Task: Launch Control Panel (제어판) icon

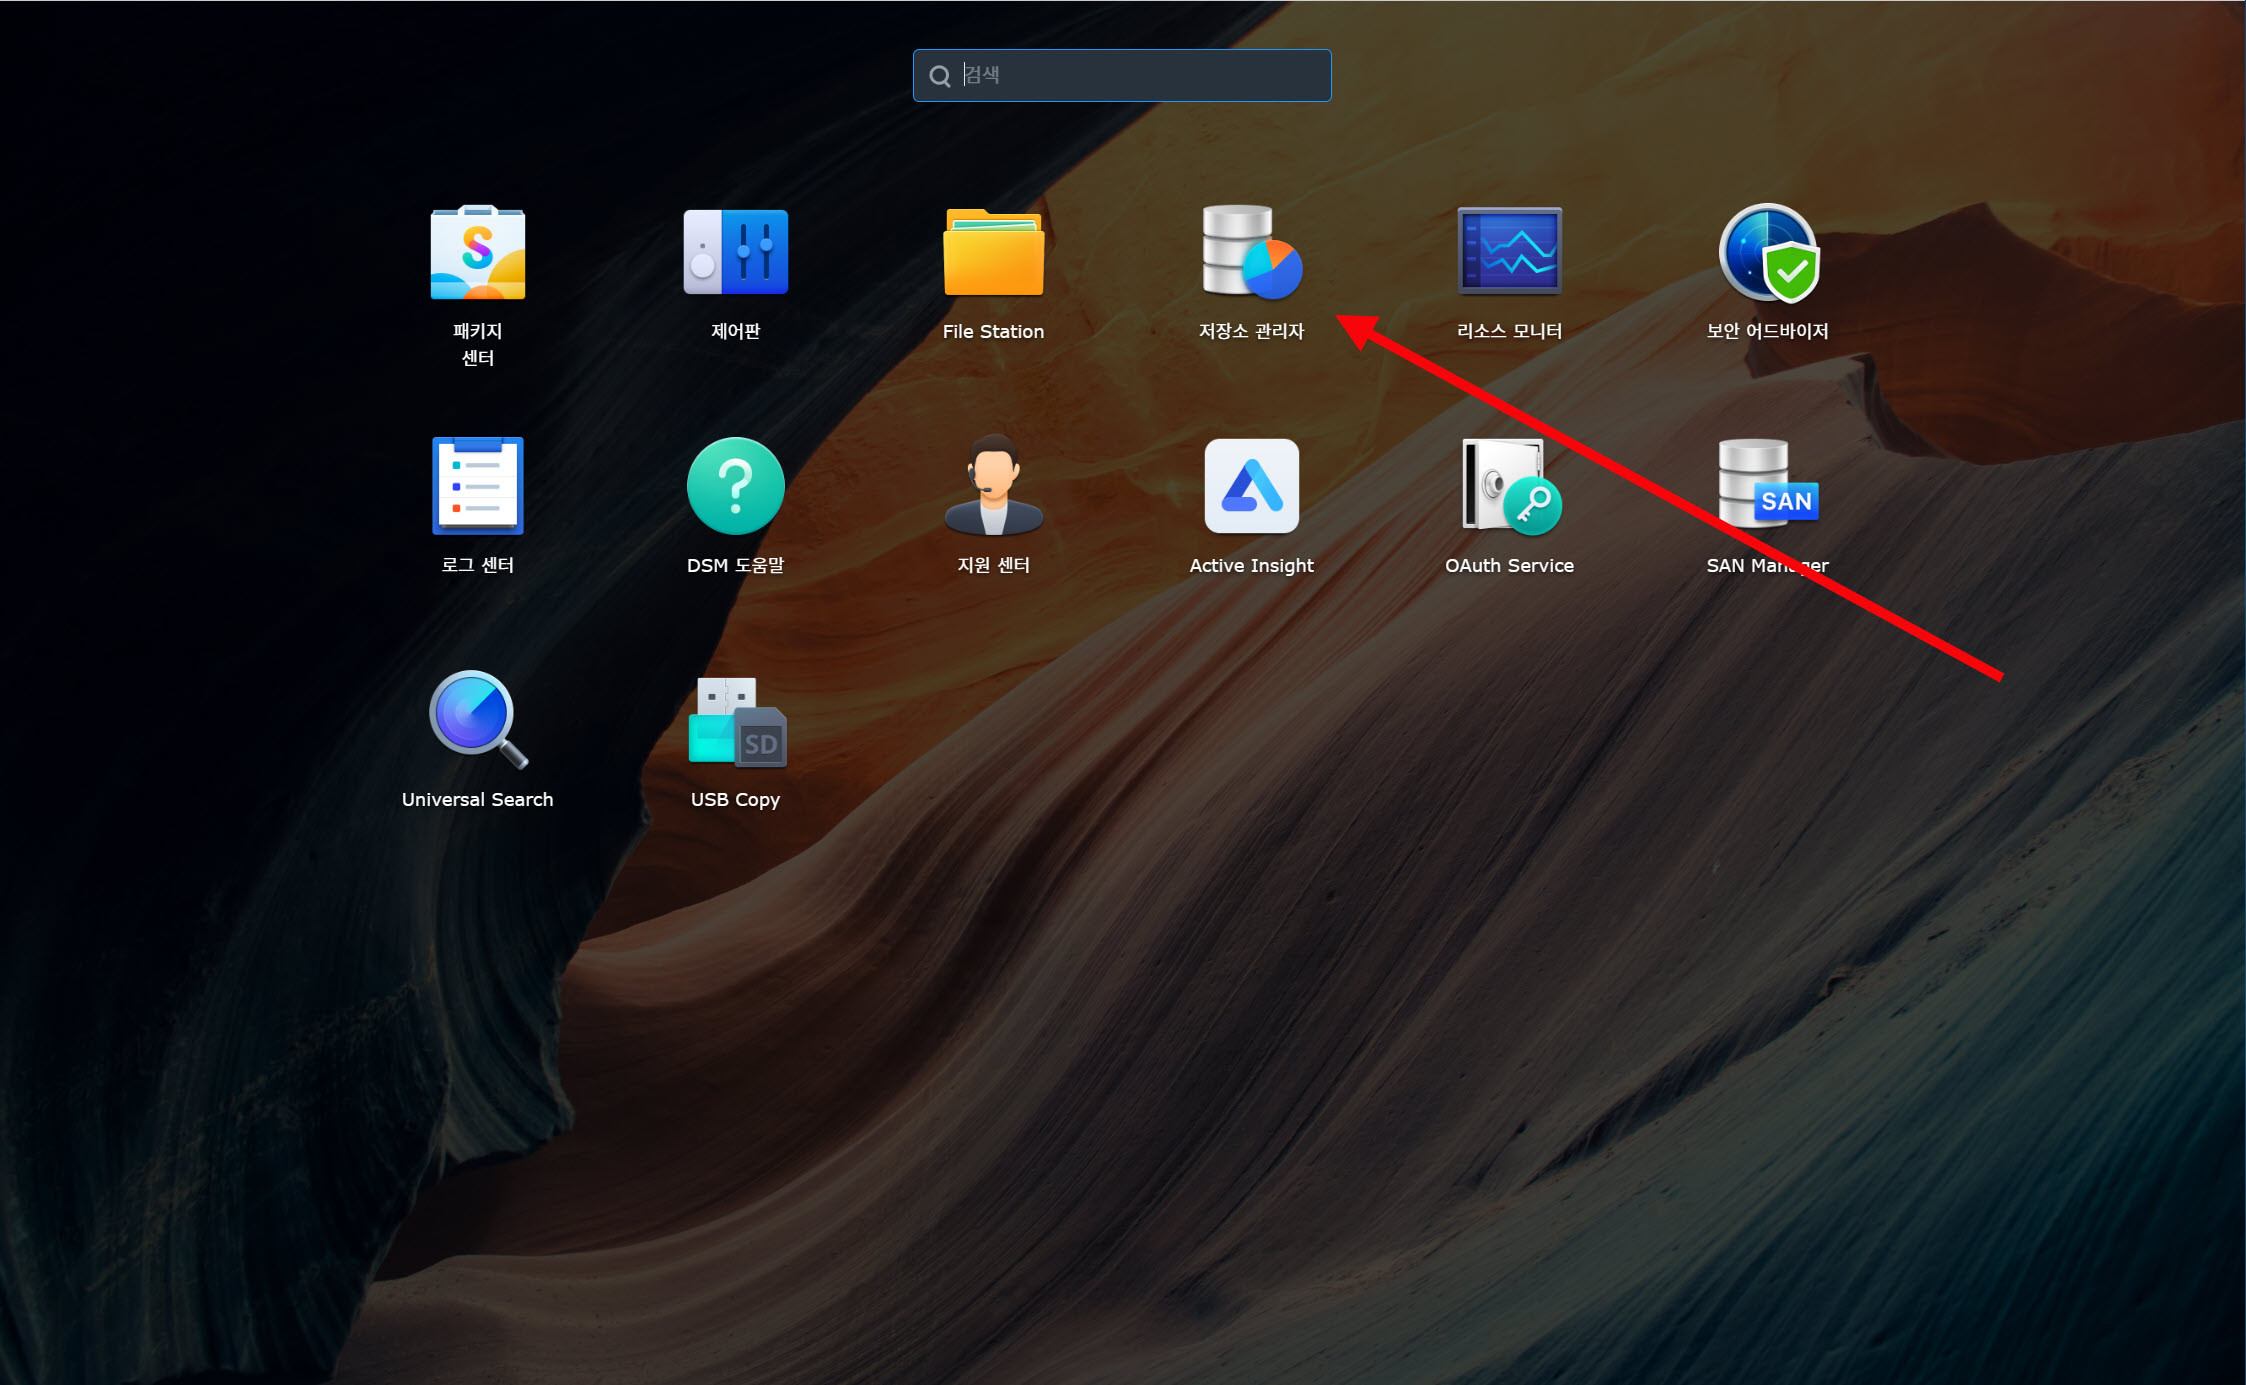Action: tap(735, 253)
